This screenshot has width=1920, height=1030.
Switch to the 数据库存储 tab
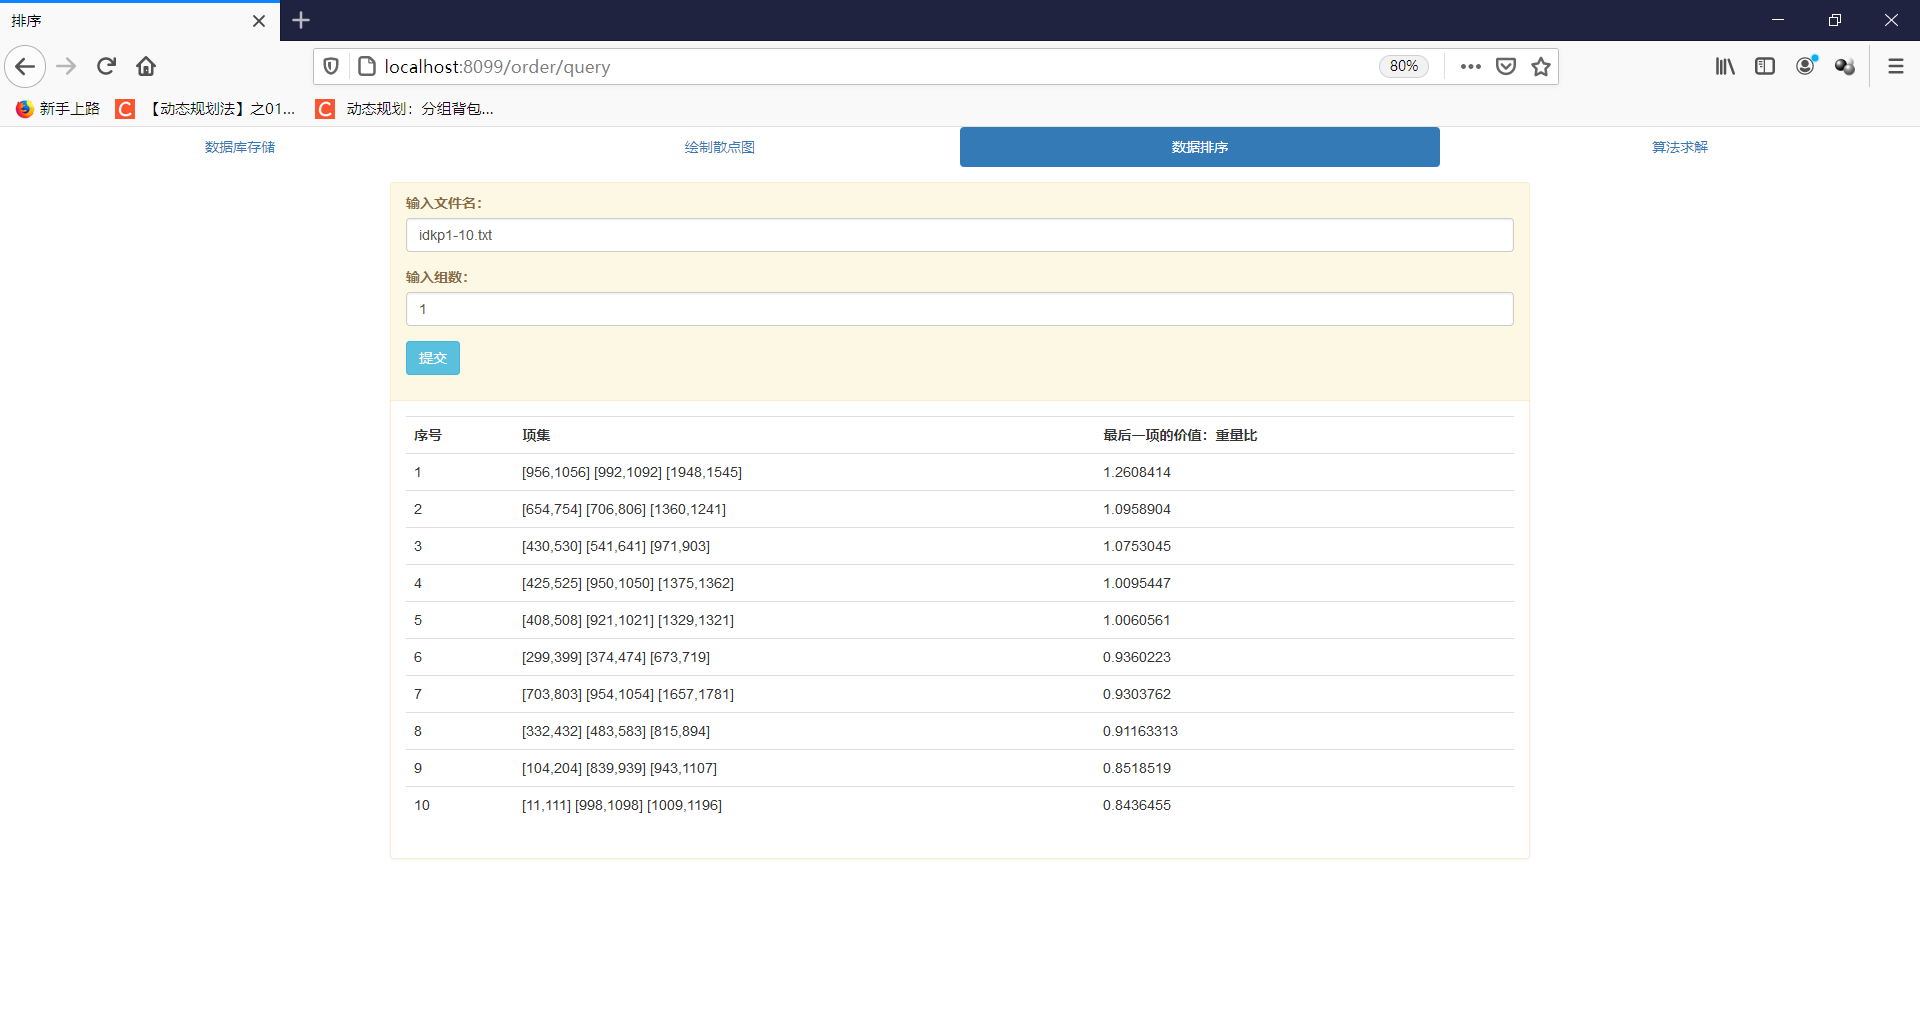pos(240,147)
